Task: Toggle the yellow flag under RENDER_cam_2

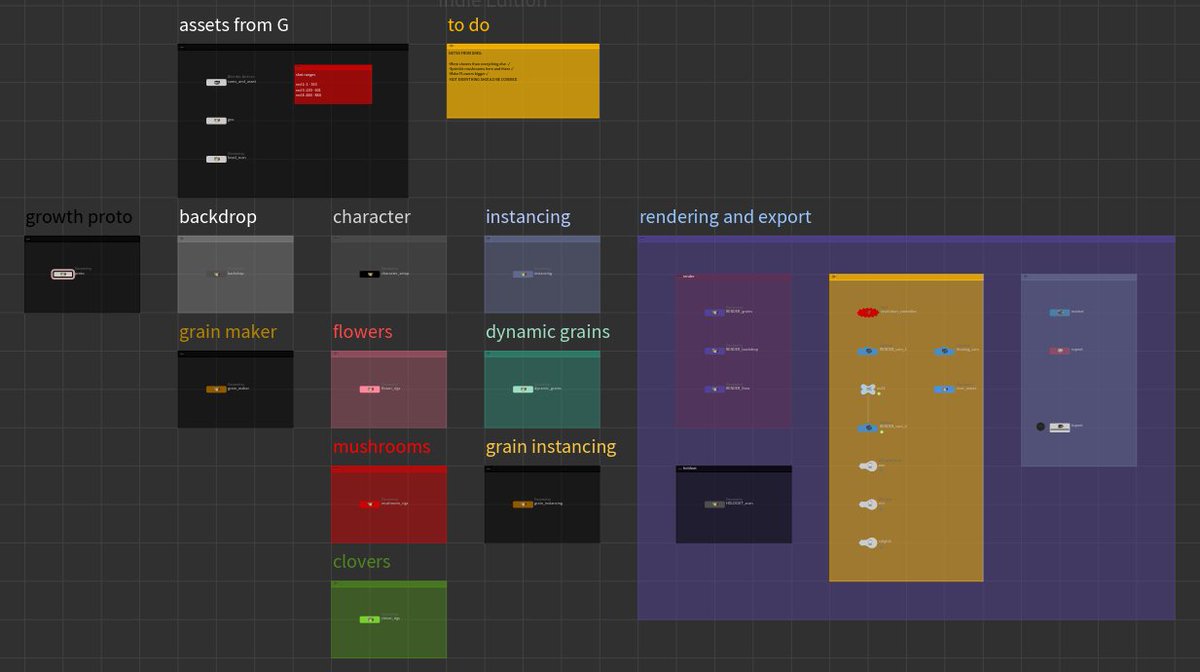Action: (x=881, y=432)
